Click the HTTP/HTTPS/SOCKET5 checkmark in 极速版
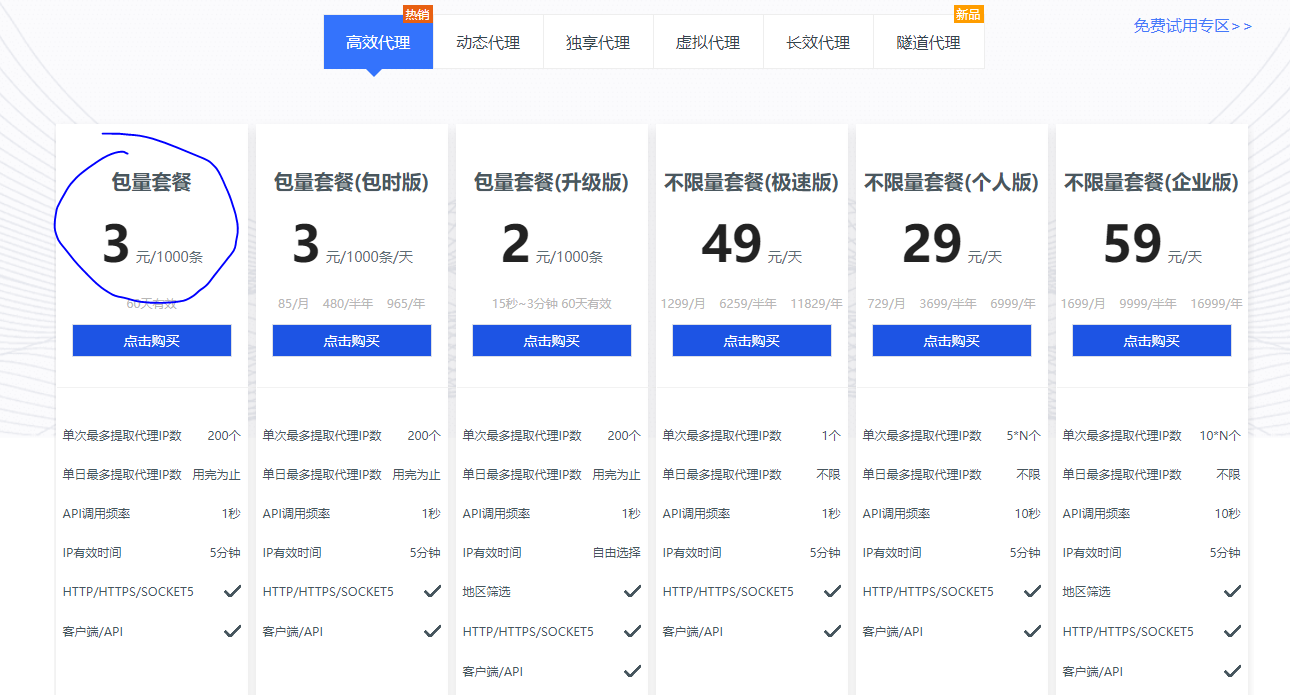Image resolution: width=1290 pixels, height=695 pixels. tap(832, 592)
